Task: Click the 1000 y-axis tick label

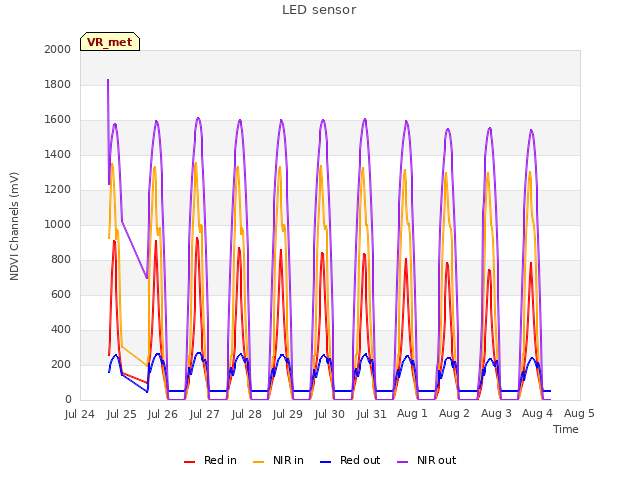Action: [x=58, y=224]
